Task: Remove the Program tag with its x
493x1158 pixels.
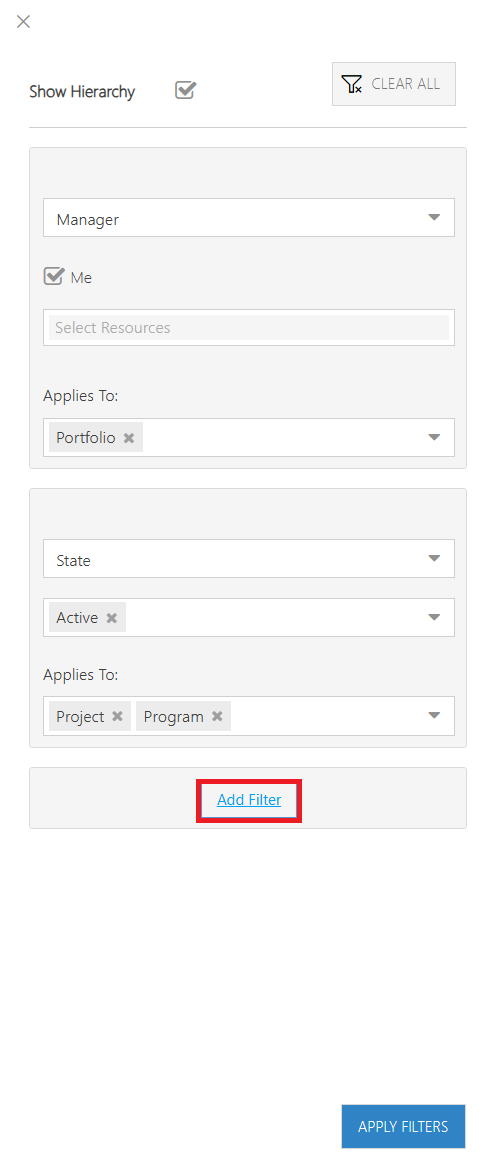Action: pyautogui.click(x=217, y=716)
